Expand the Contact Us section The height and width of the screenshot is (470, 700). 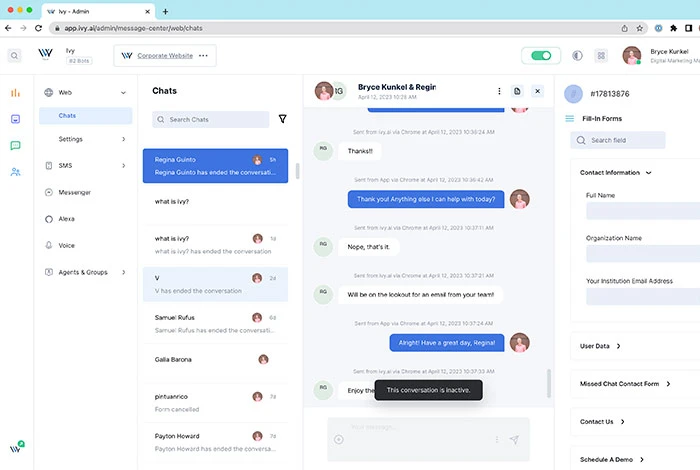622,422
